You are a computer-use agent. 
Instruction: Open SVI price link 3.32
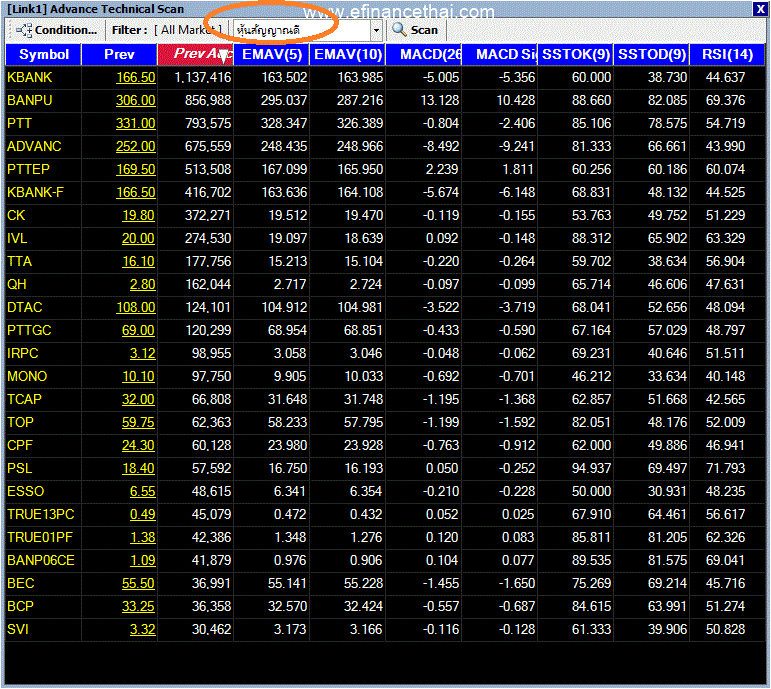(143, 629)
